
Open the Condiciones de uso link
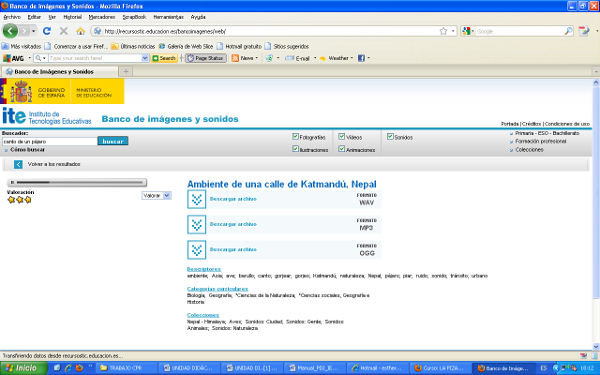[x=567, y=124]
